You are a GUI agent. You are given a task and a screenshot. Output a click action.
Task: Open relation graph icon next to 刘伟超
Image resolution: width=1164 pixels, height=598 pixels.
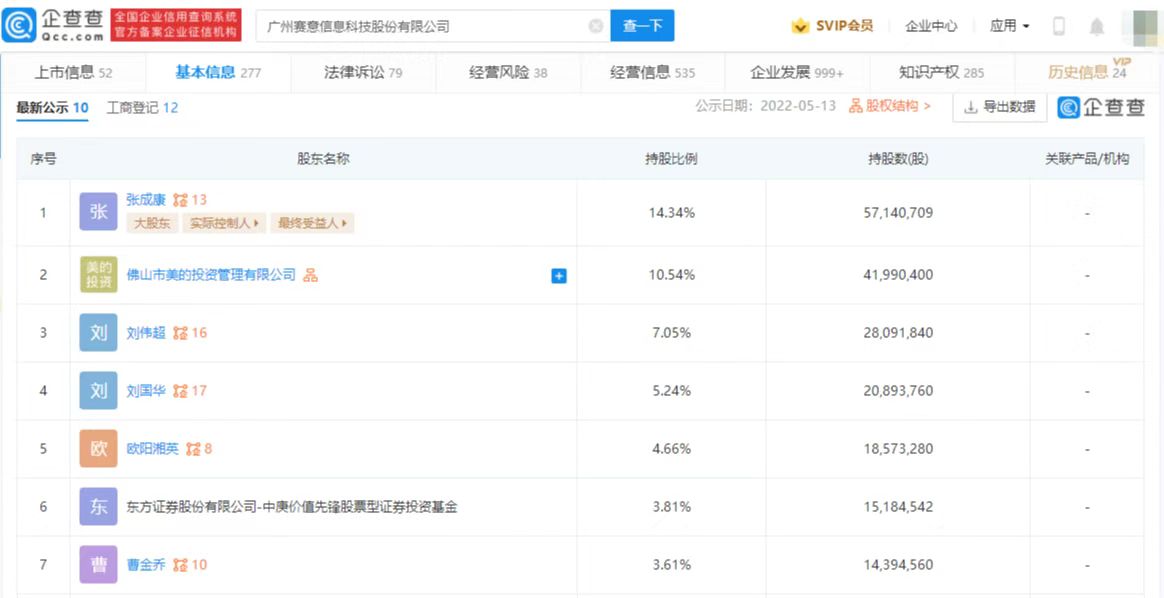coord(180,333)
